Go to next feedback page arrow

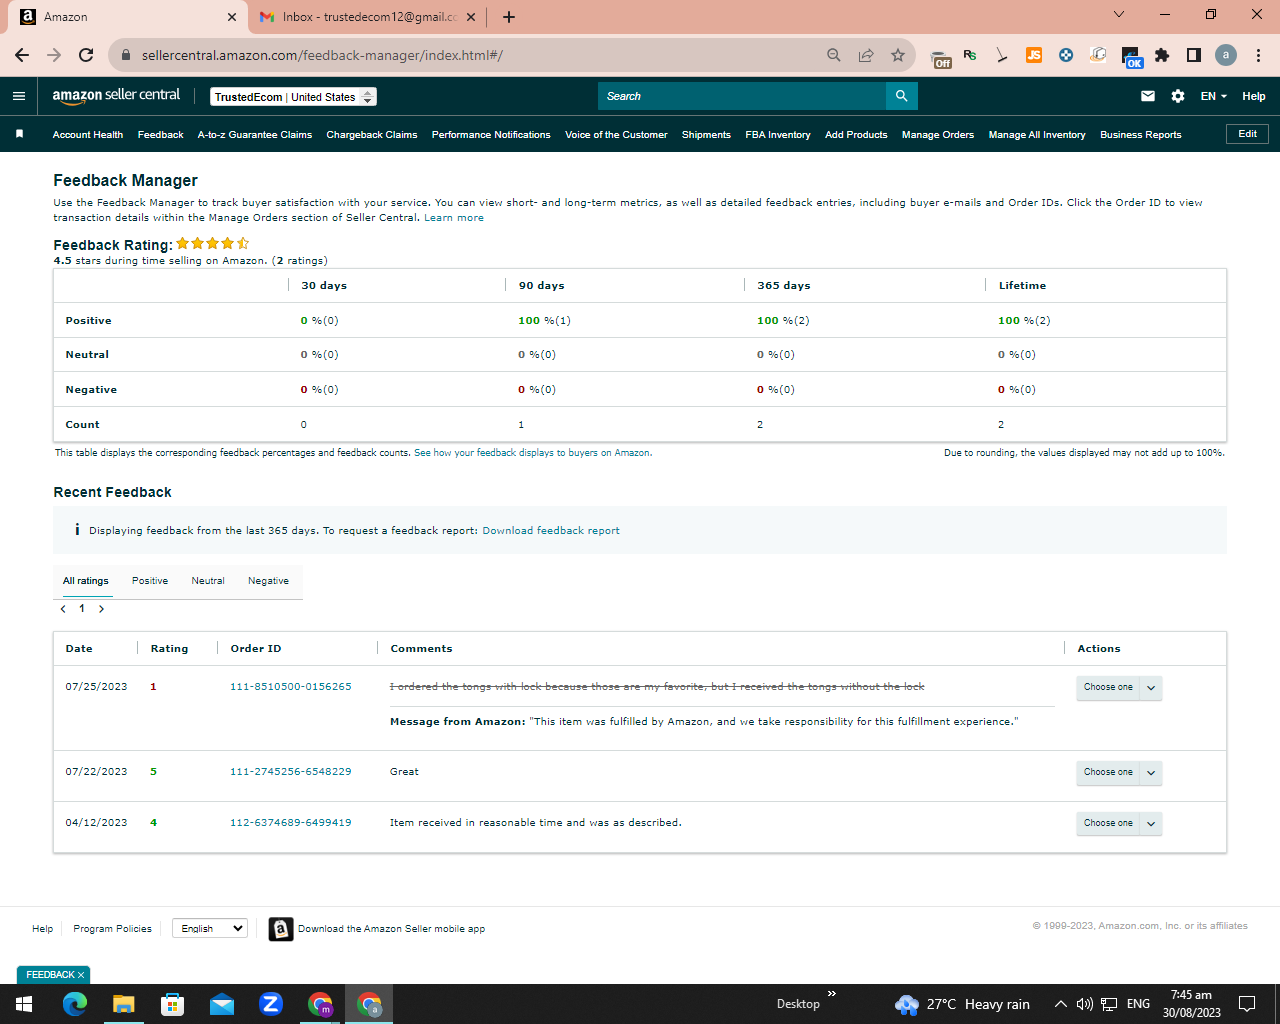101,609
